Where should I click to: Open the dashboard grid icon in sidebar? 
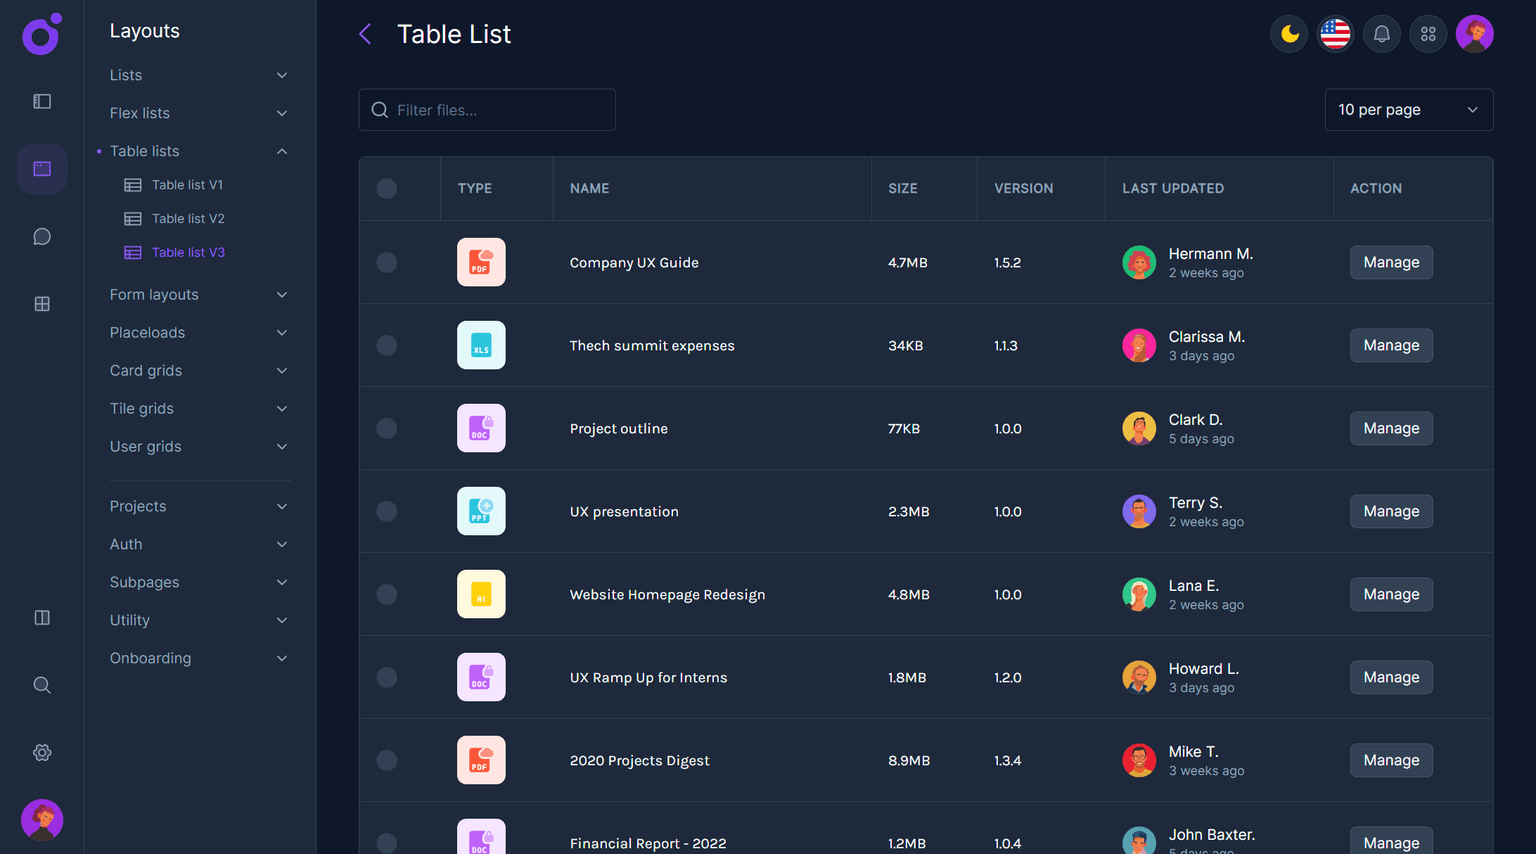click(41, 303)
